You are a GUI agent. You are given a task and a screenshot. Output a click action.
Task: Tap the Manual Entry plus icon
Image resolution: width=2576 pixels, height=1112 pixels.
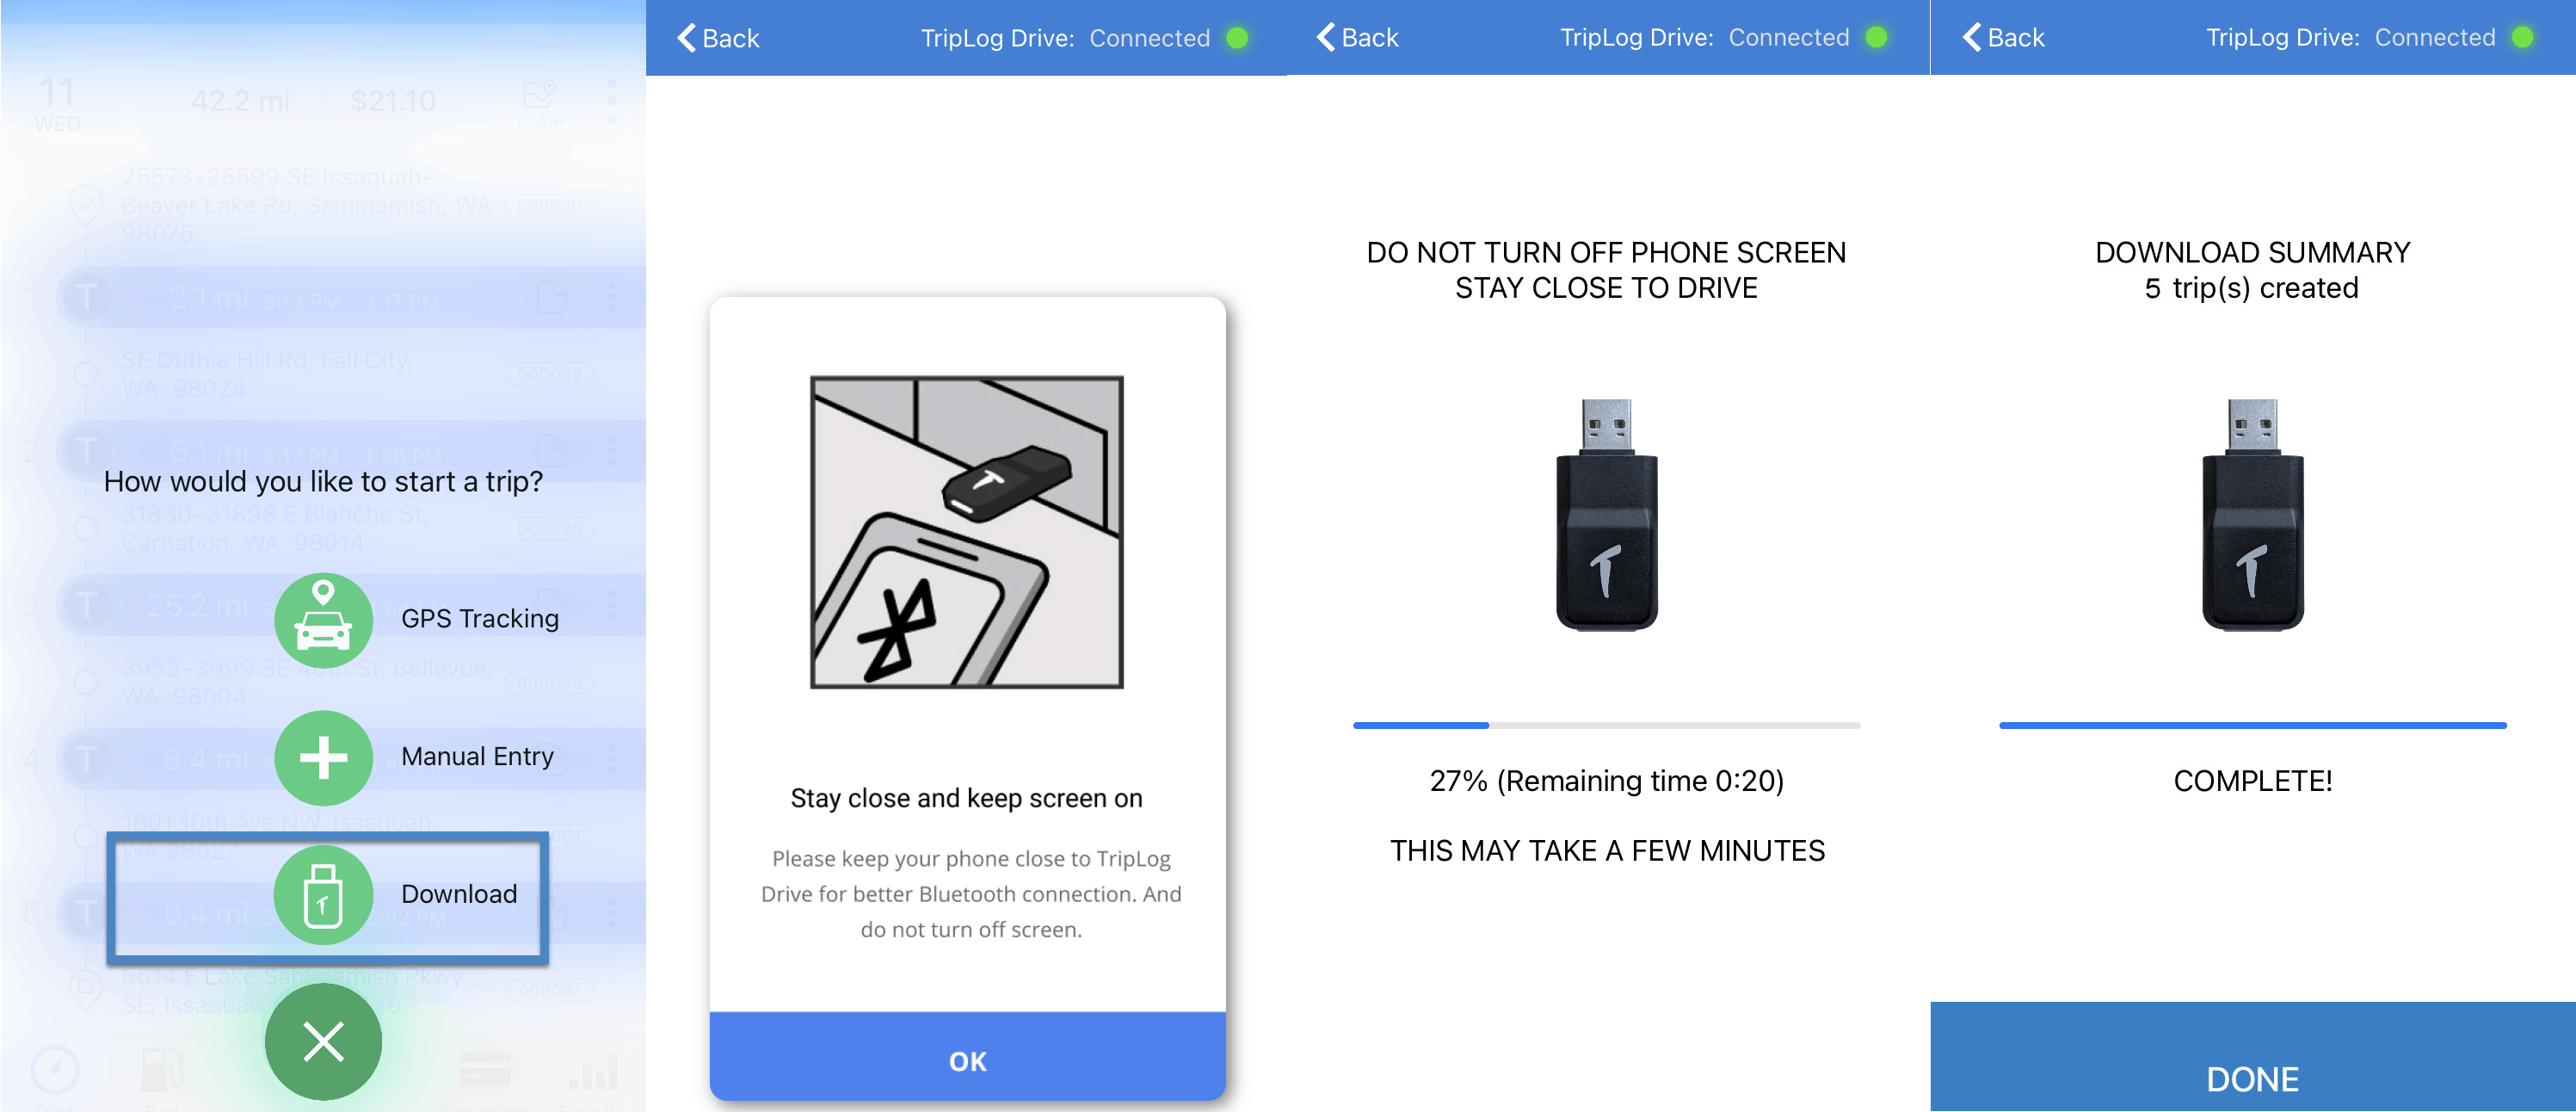[x=323, y=757]
